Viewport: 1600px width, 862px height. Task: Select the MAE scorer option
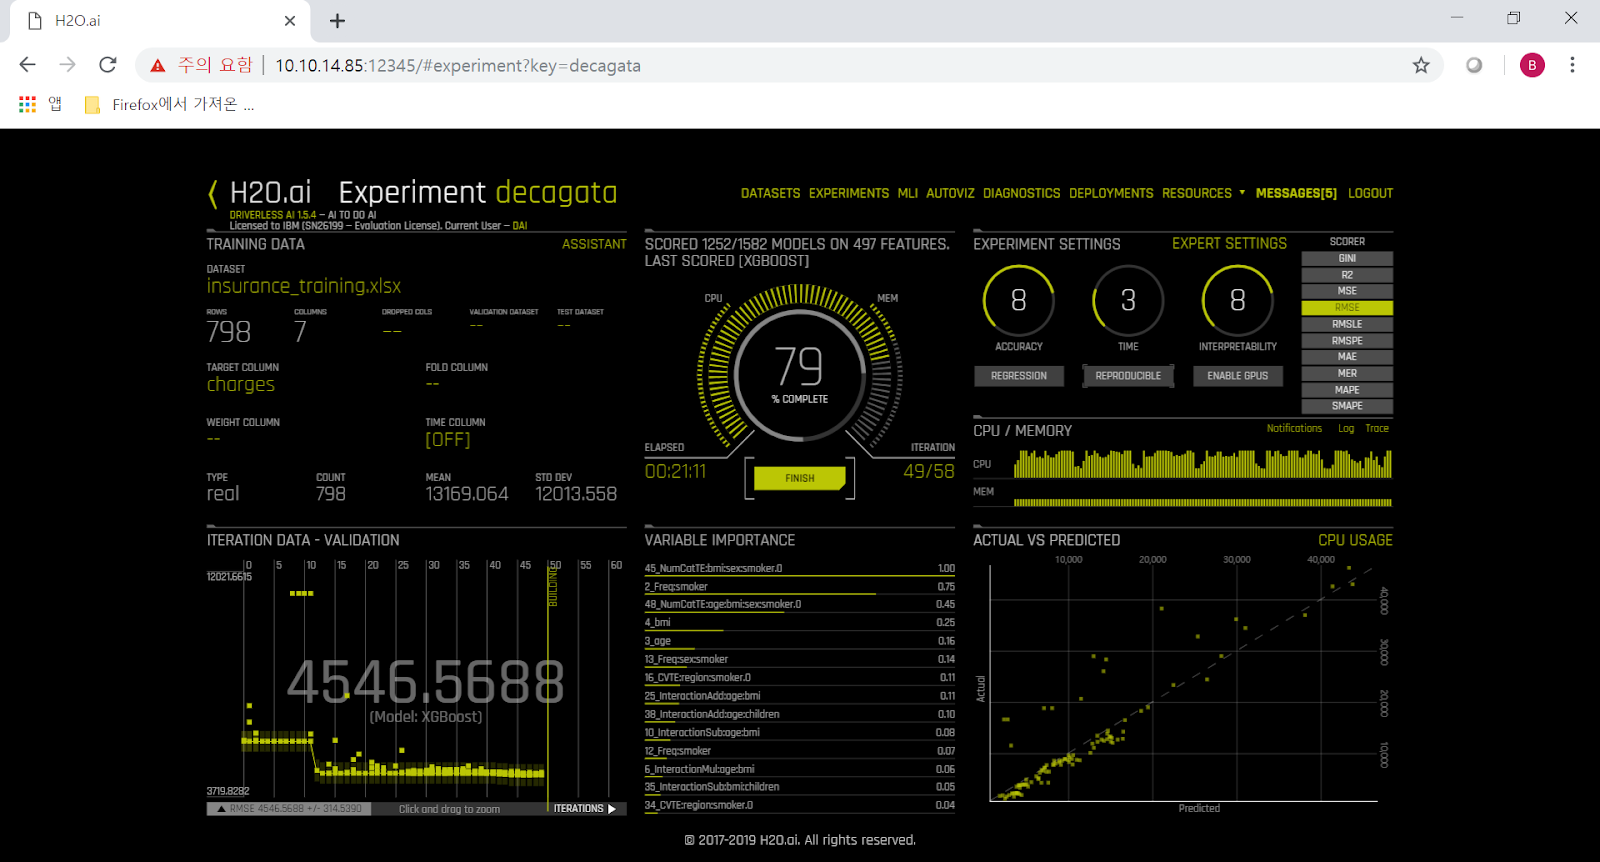1347,357
